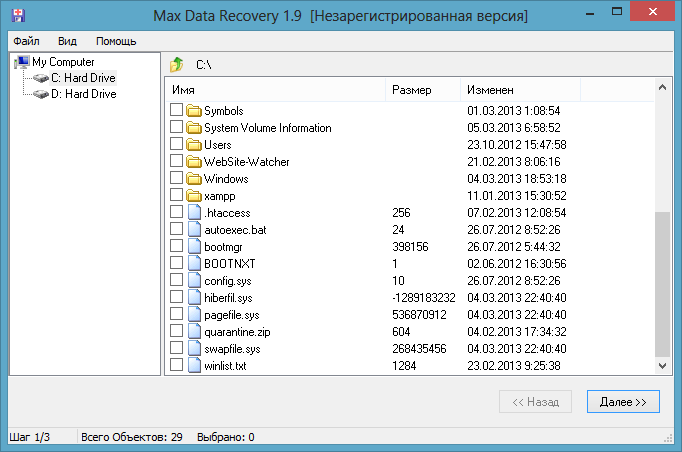
Task: Click the hiberfil.sys file icon
Action: pyautogui.click(x=194, y=297)
